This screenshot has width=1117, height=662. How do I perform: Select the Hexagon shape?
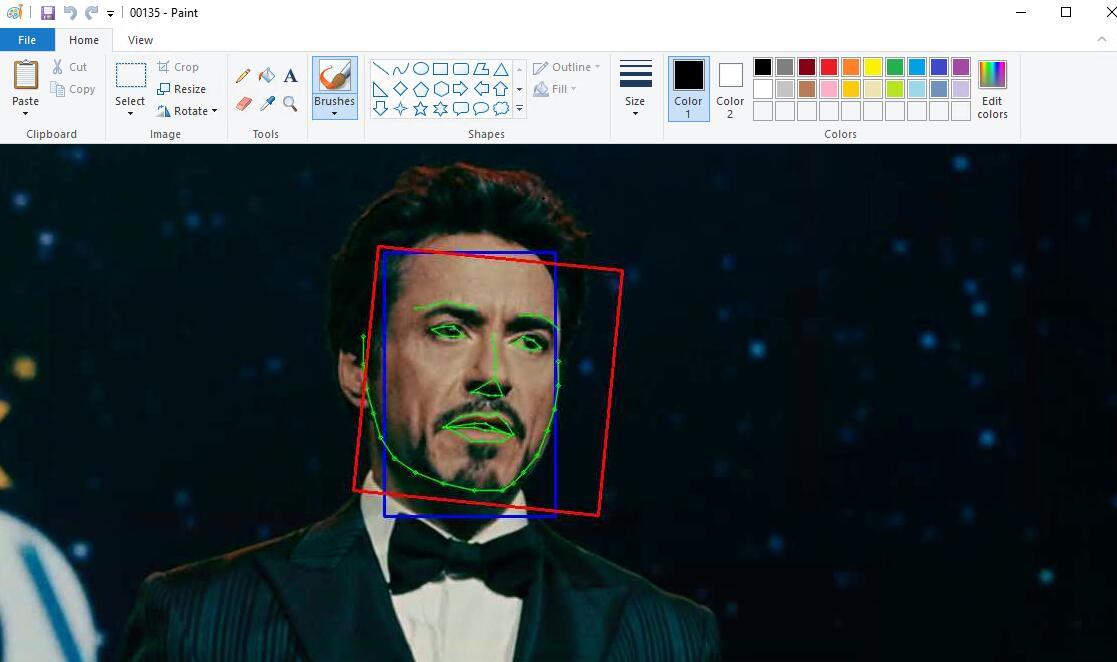coord(441,89)
